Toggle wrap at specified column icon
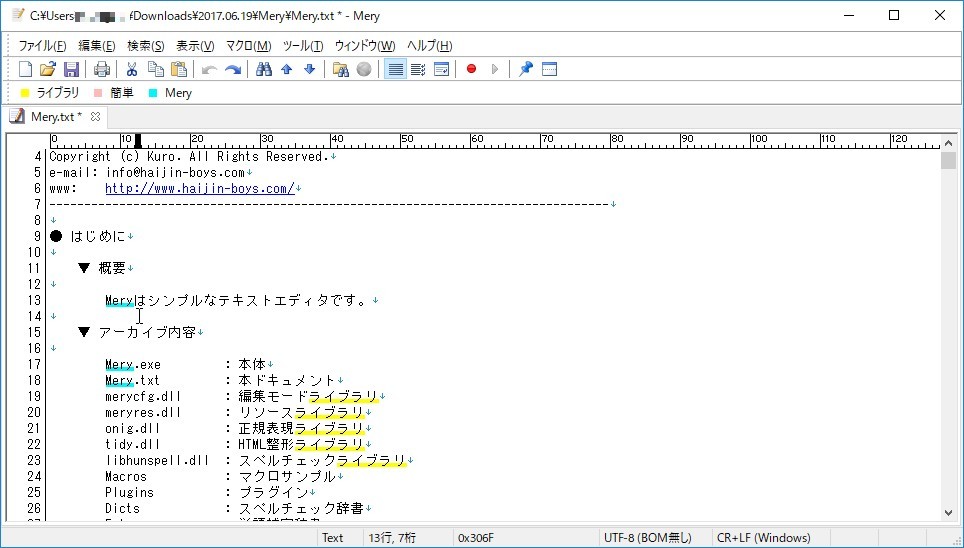Screen dimensions: 964x548 click(x=418, y=69)
